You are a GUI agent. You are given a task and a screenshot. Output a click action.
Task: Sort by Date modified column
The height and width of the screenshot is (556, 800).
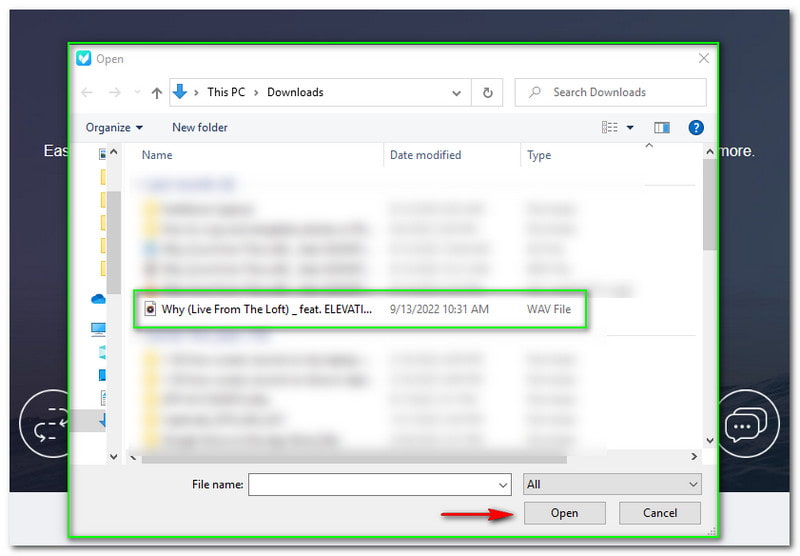(426, 155)
